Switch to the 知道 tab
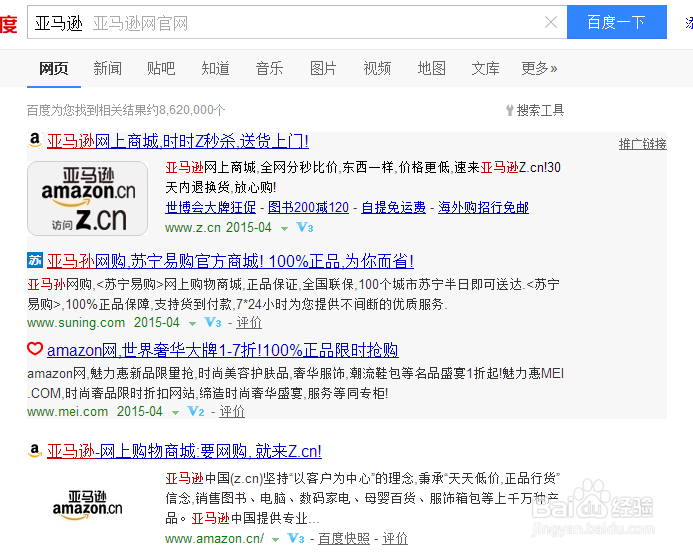The image size is (693, 553). 215,69
